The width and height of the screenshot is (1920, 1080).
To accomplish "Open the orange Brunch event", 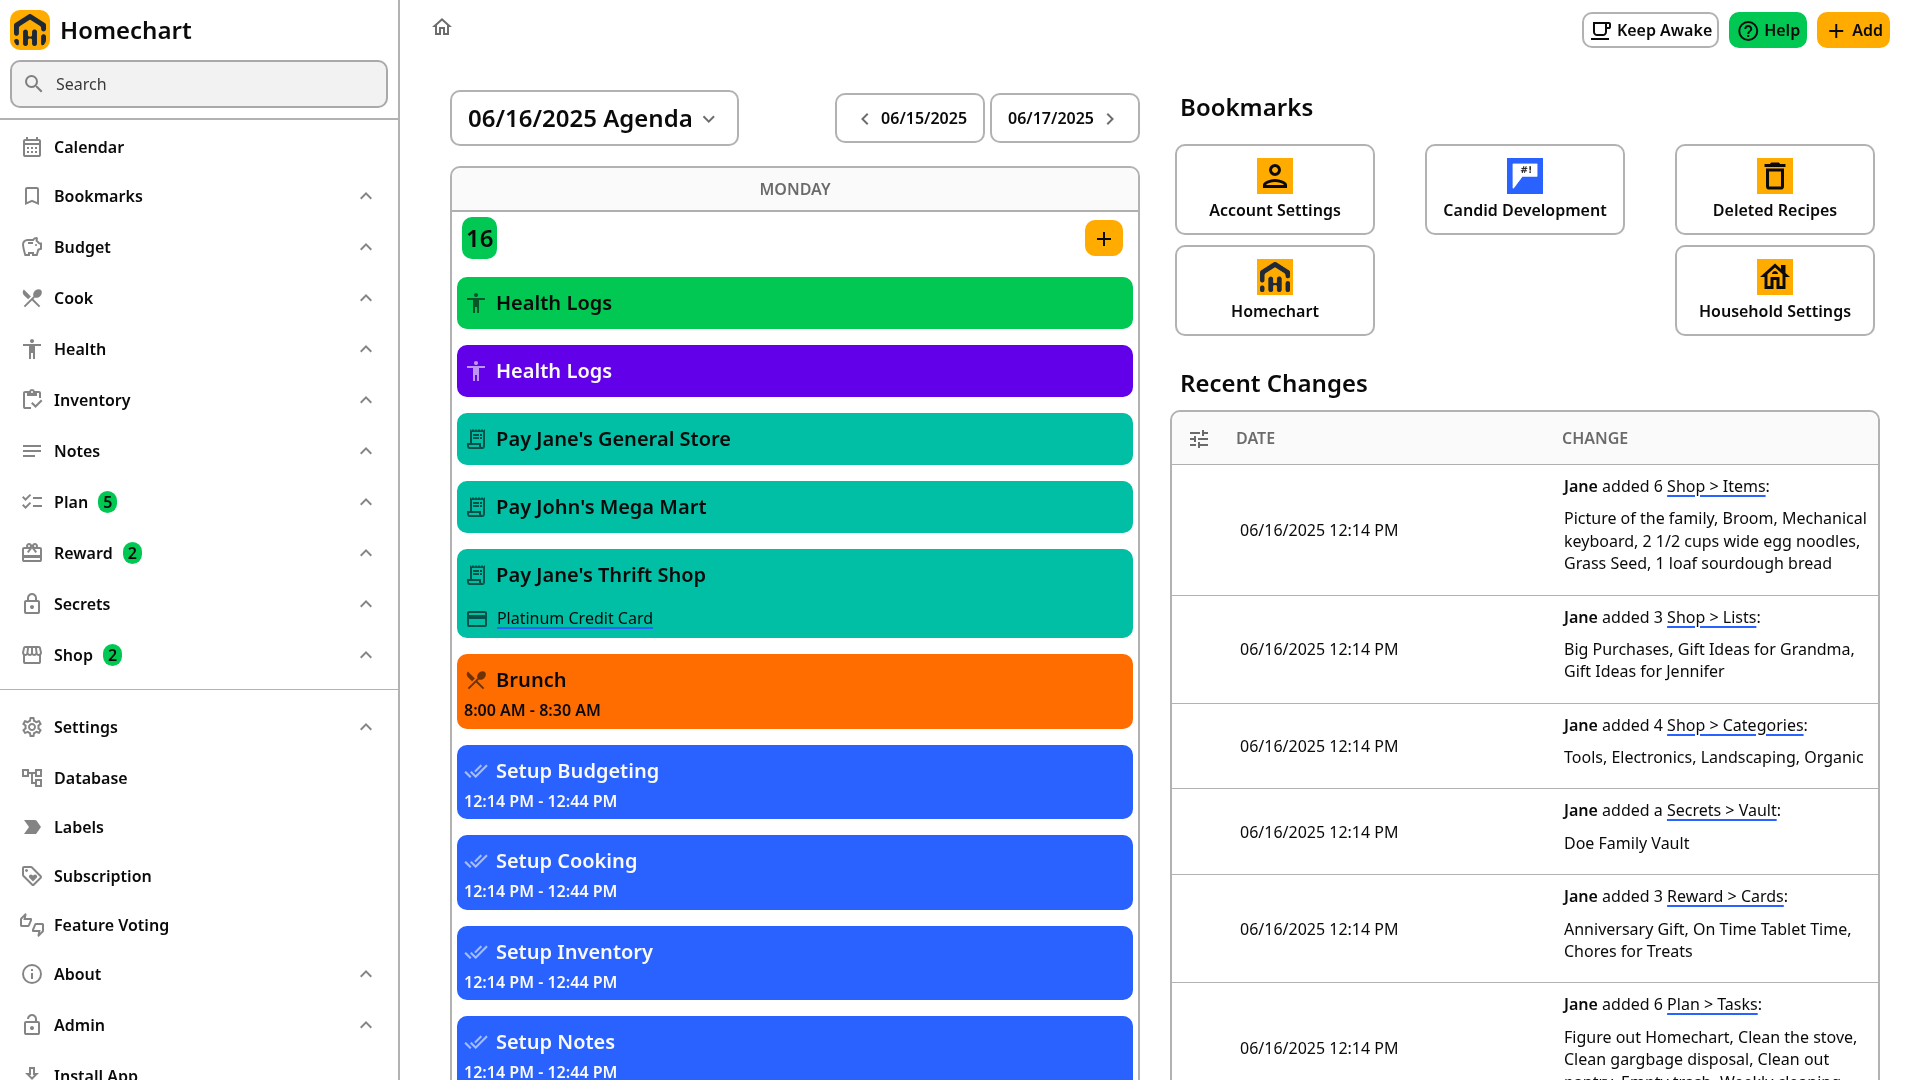I will tap(795, 692).
